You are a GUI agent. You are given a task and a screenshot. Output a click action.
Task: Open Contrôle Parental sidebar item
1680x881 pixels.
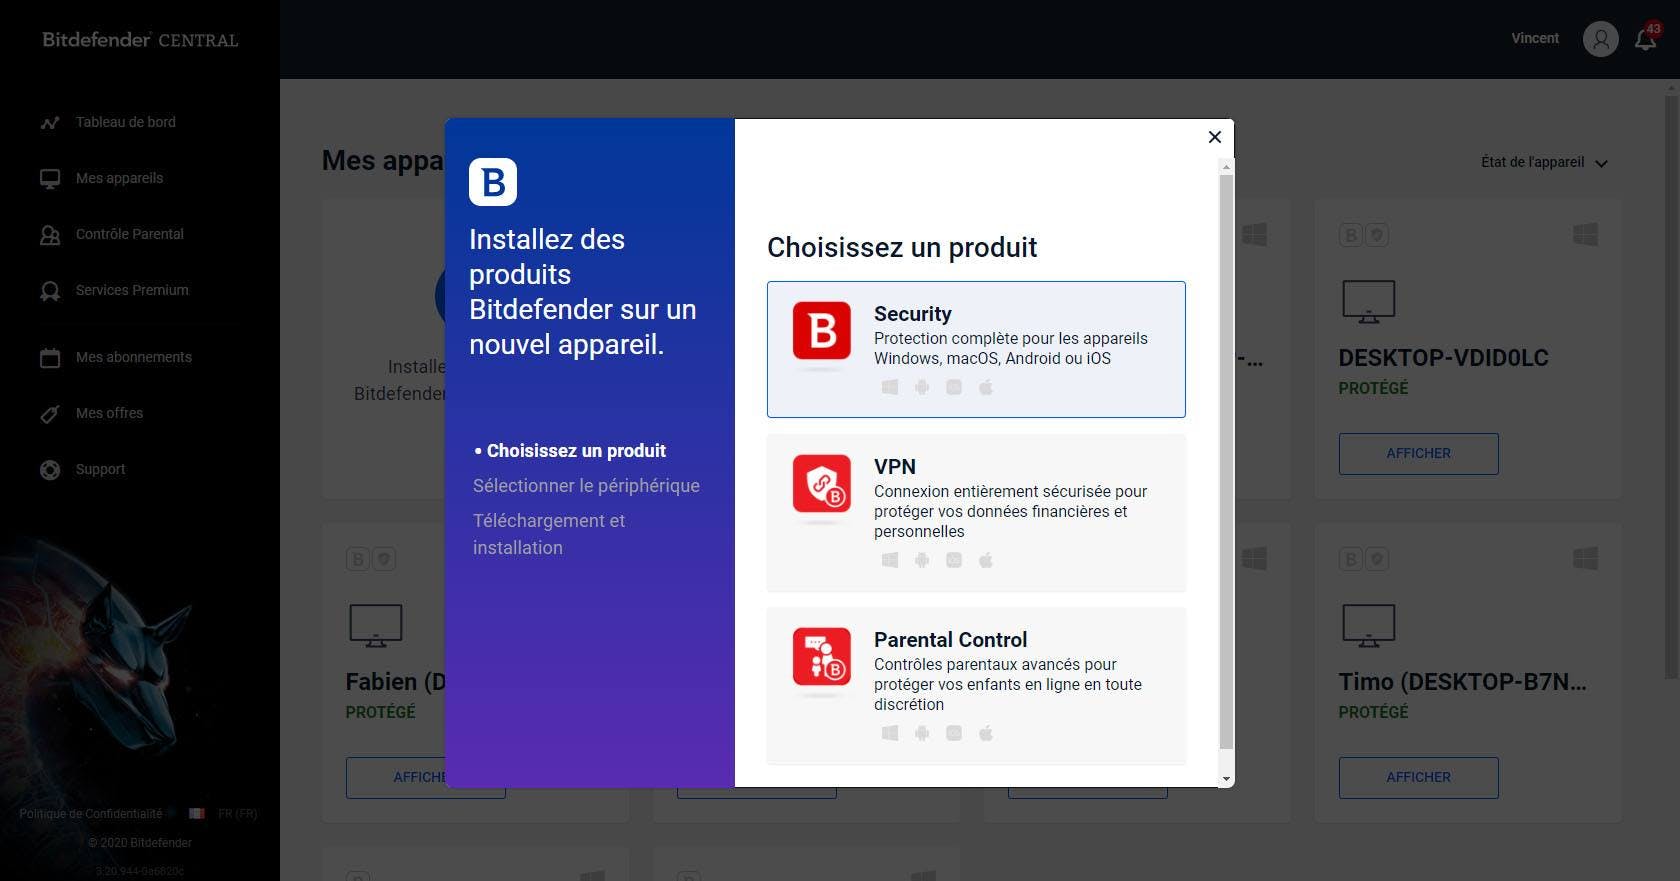130,234
